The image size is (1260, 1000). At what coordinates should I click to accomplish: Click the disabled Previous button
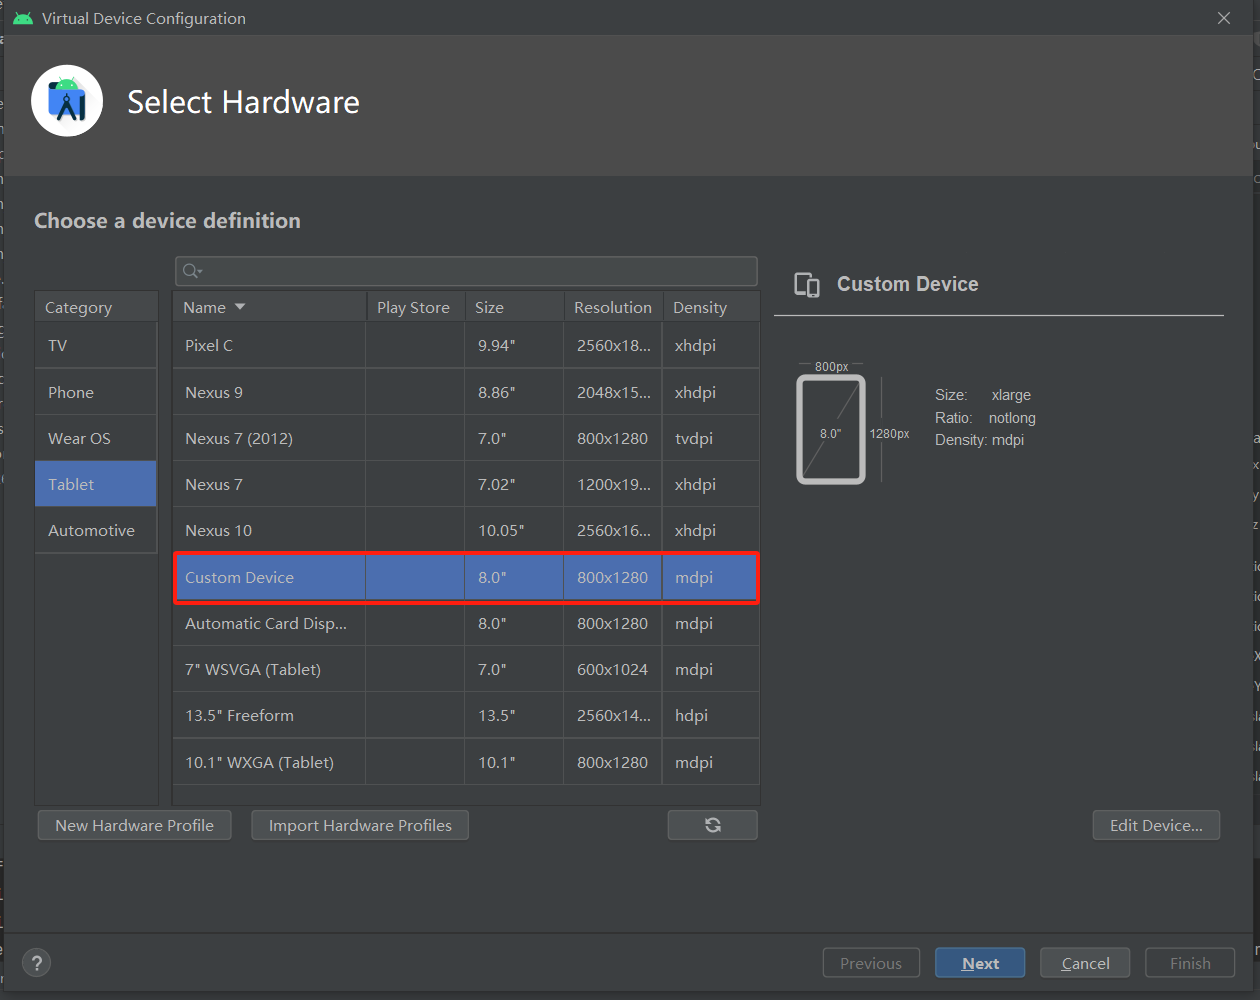pos(871,963)
